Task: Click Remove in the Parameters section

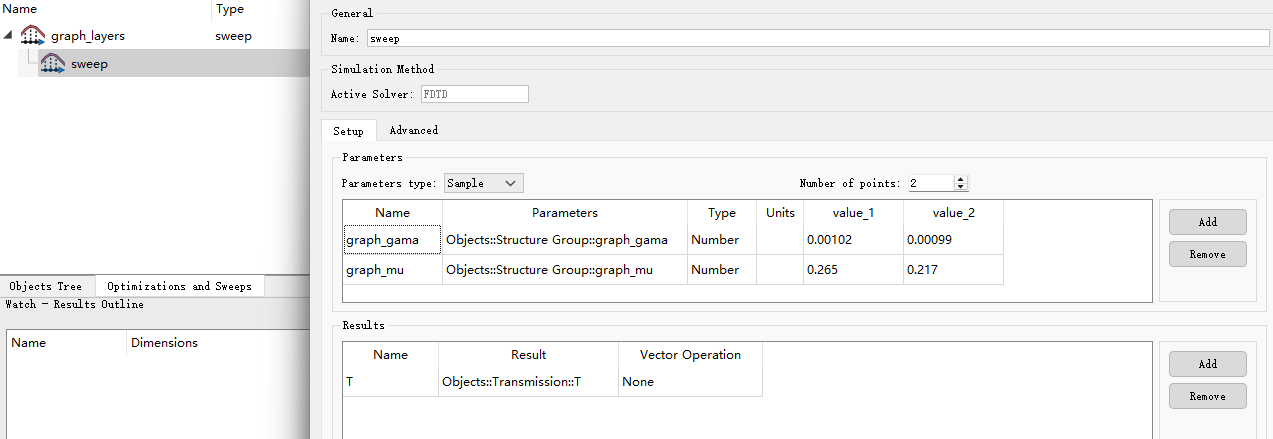Action: [x=1208, y=254]
